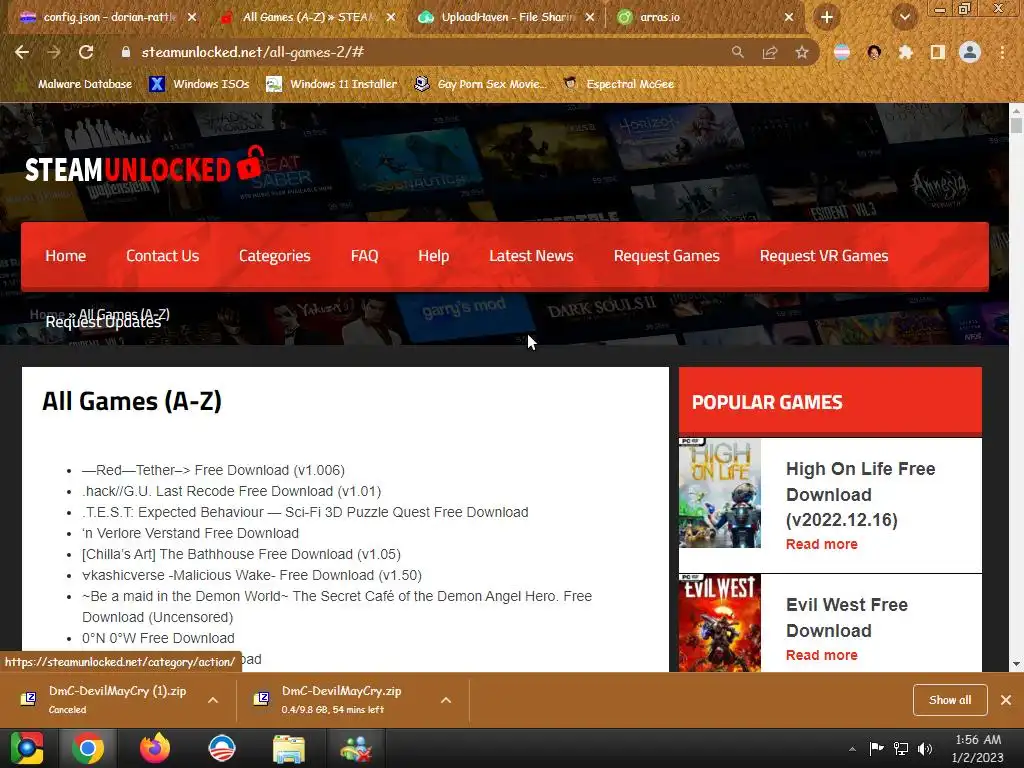Open Chrome from the taskbar
The height and width of the screenshot is (768, 1024).
(88, 748)
